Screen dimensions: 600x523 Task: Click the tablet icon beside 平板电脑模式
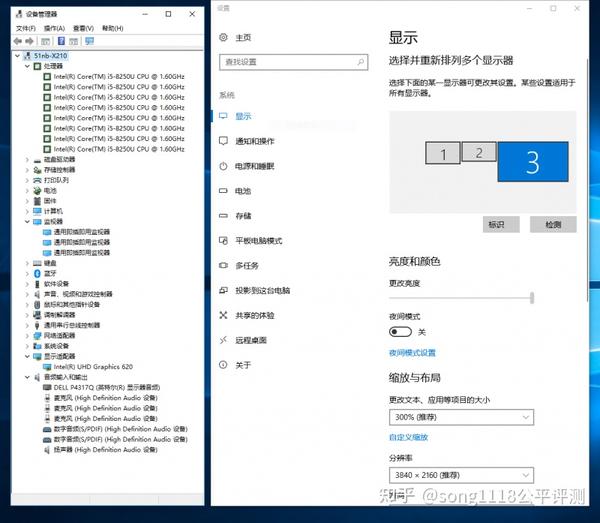223,240
